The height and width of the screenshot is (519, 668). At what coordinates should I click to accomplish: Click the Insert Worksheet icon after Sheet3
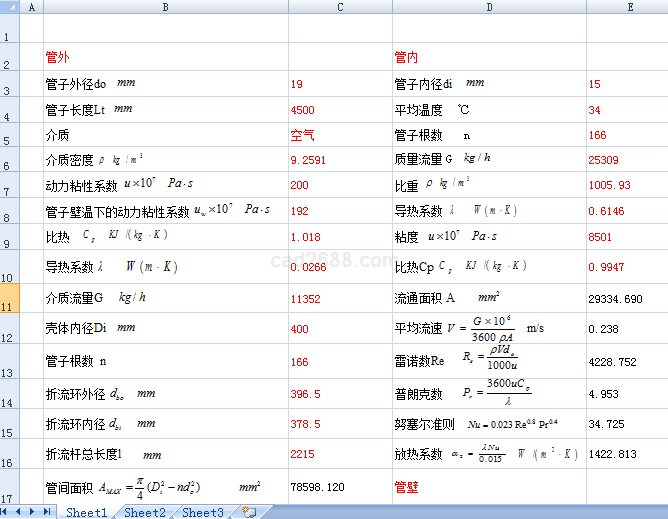coord(249,512)
